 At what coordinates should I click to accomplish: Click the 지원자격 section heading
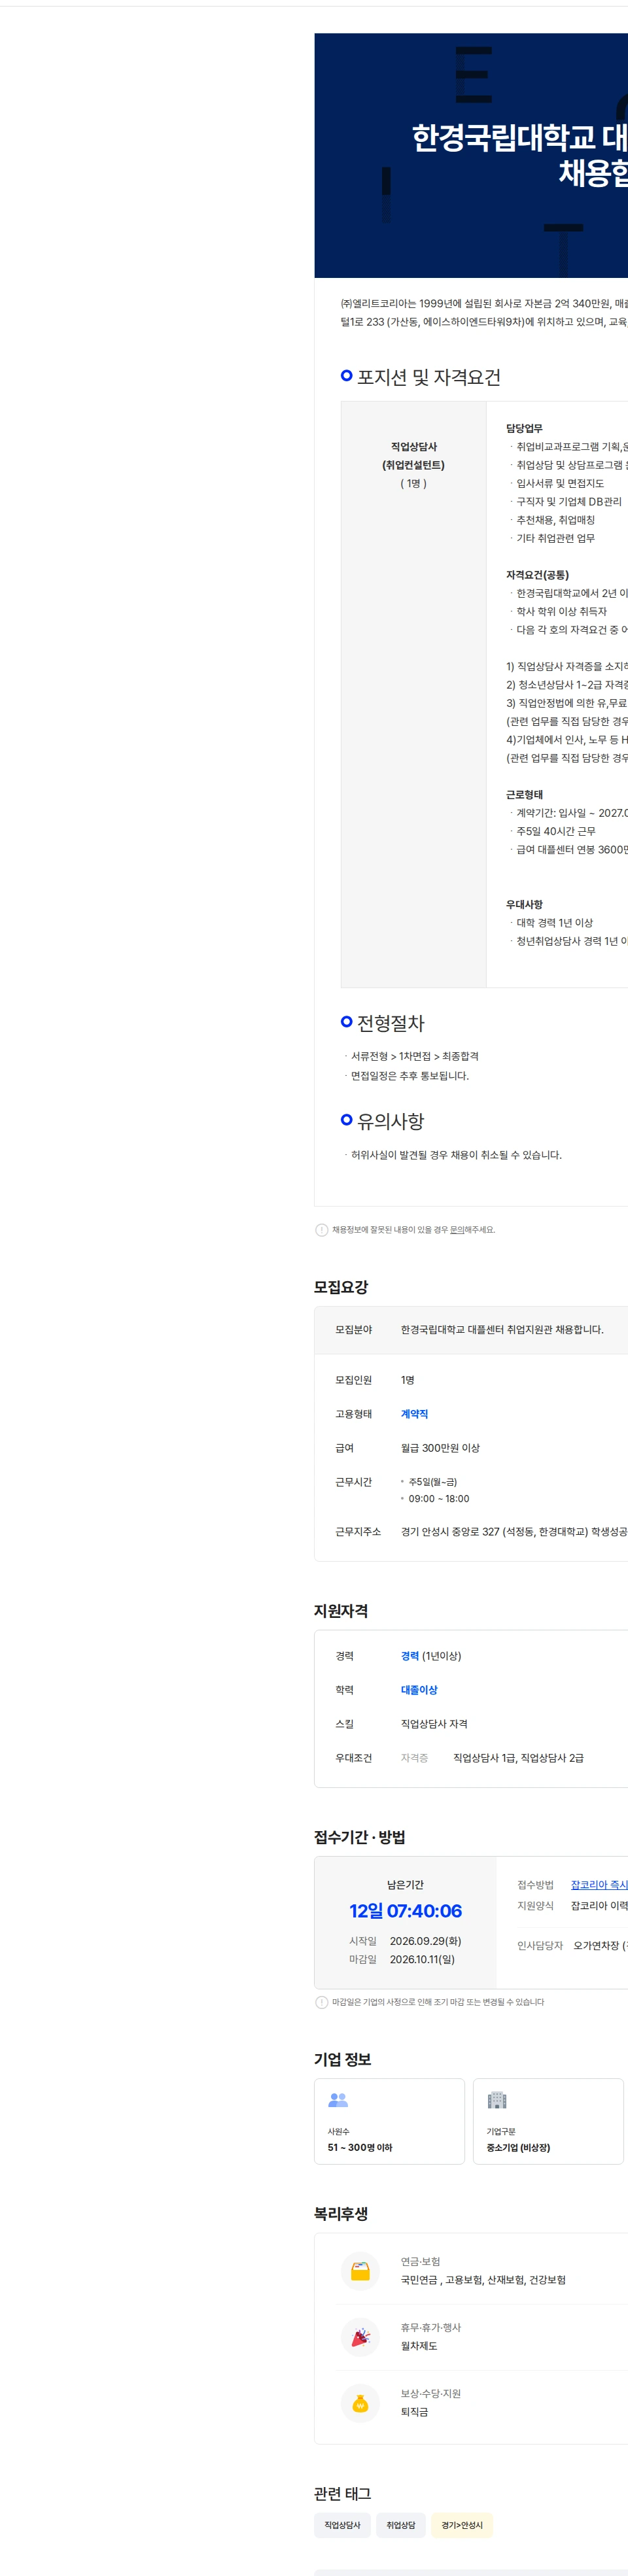[x=341, y=1611]
